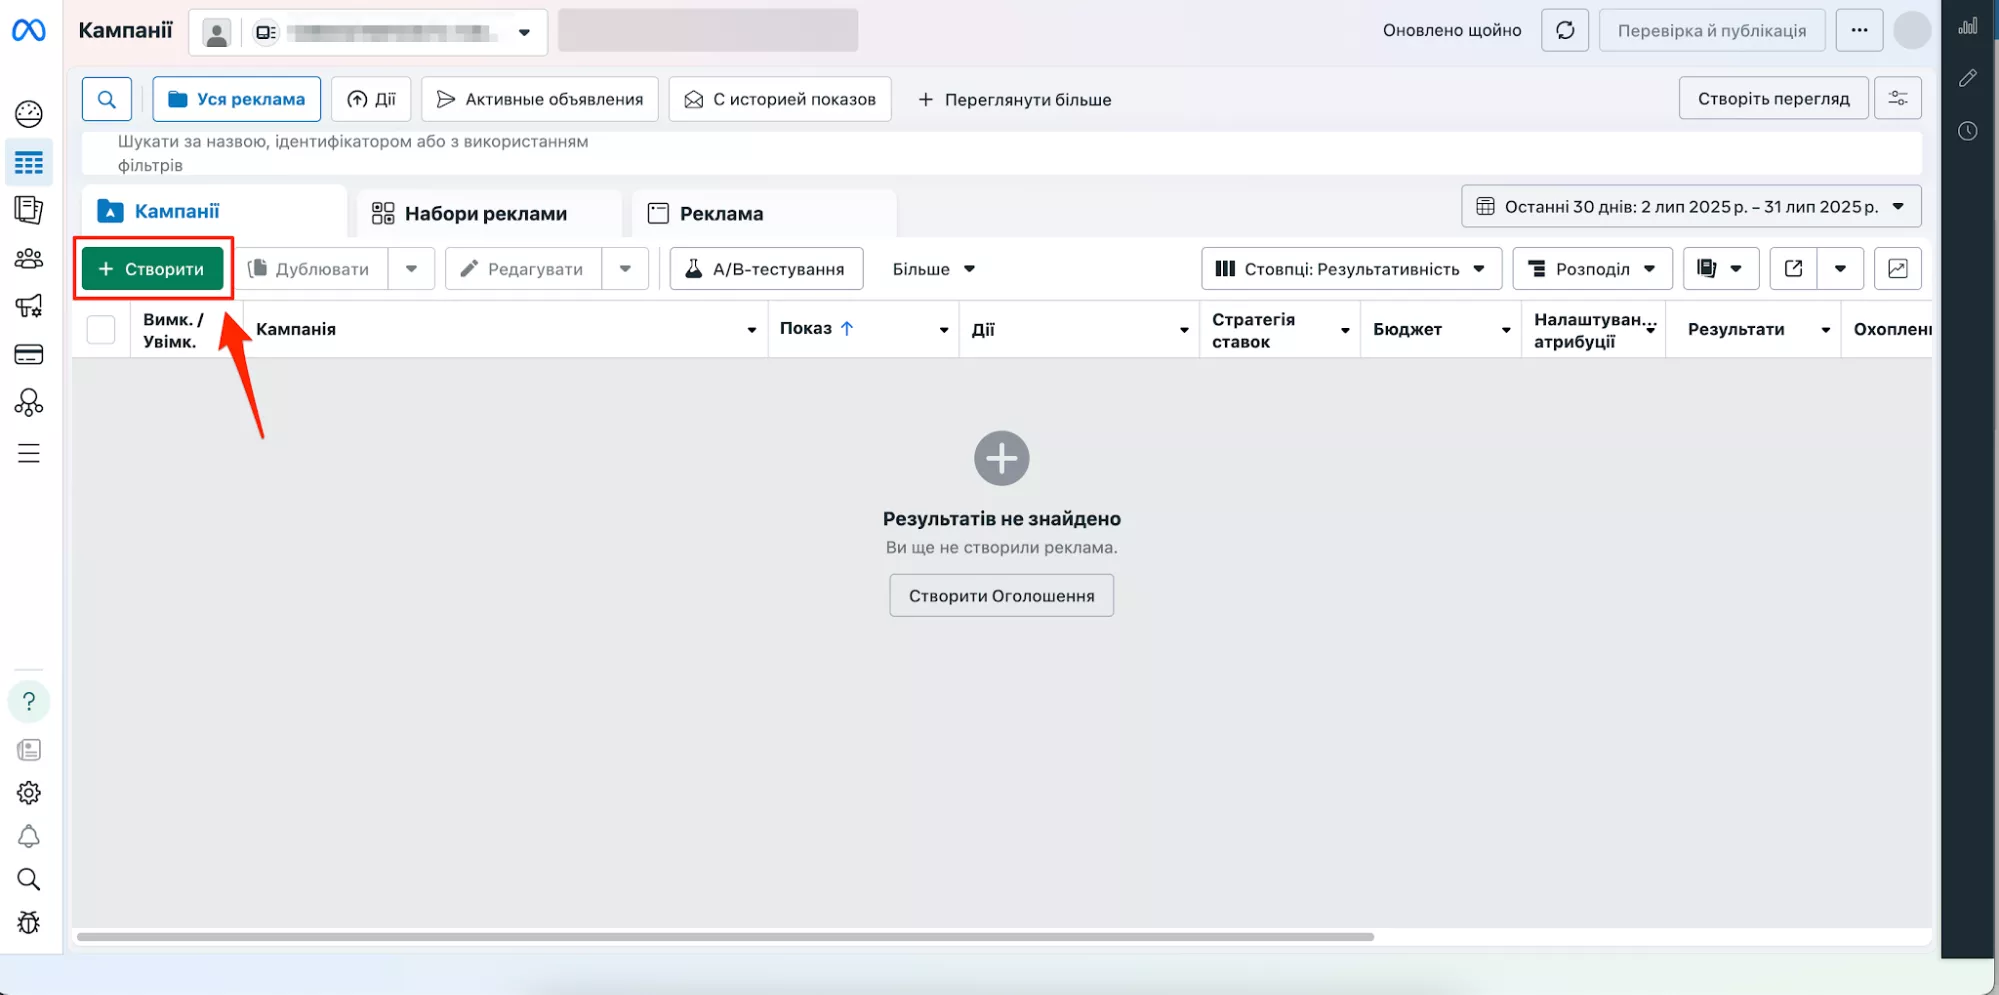Click the green 'Створити' button
Screen dimensions: 1999x995
pos(152,268)
